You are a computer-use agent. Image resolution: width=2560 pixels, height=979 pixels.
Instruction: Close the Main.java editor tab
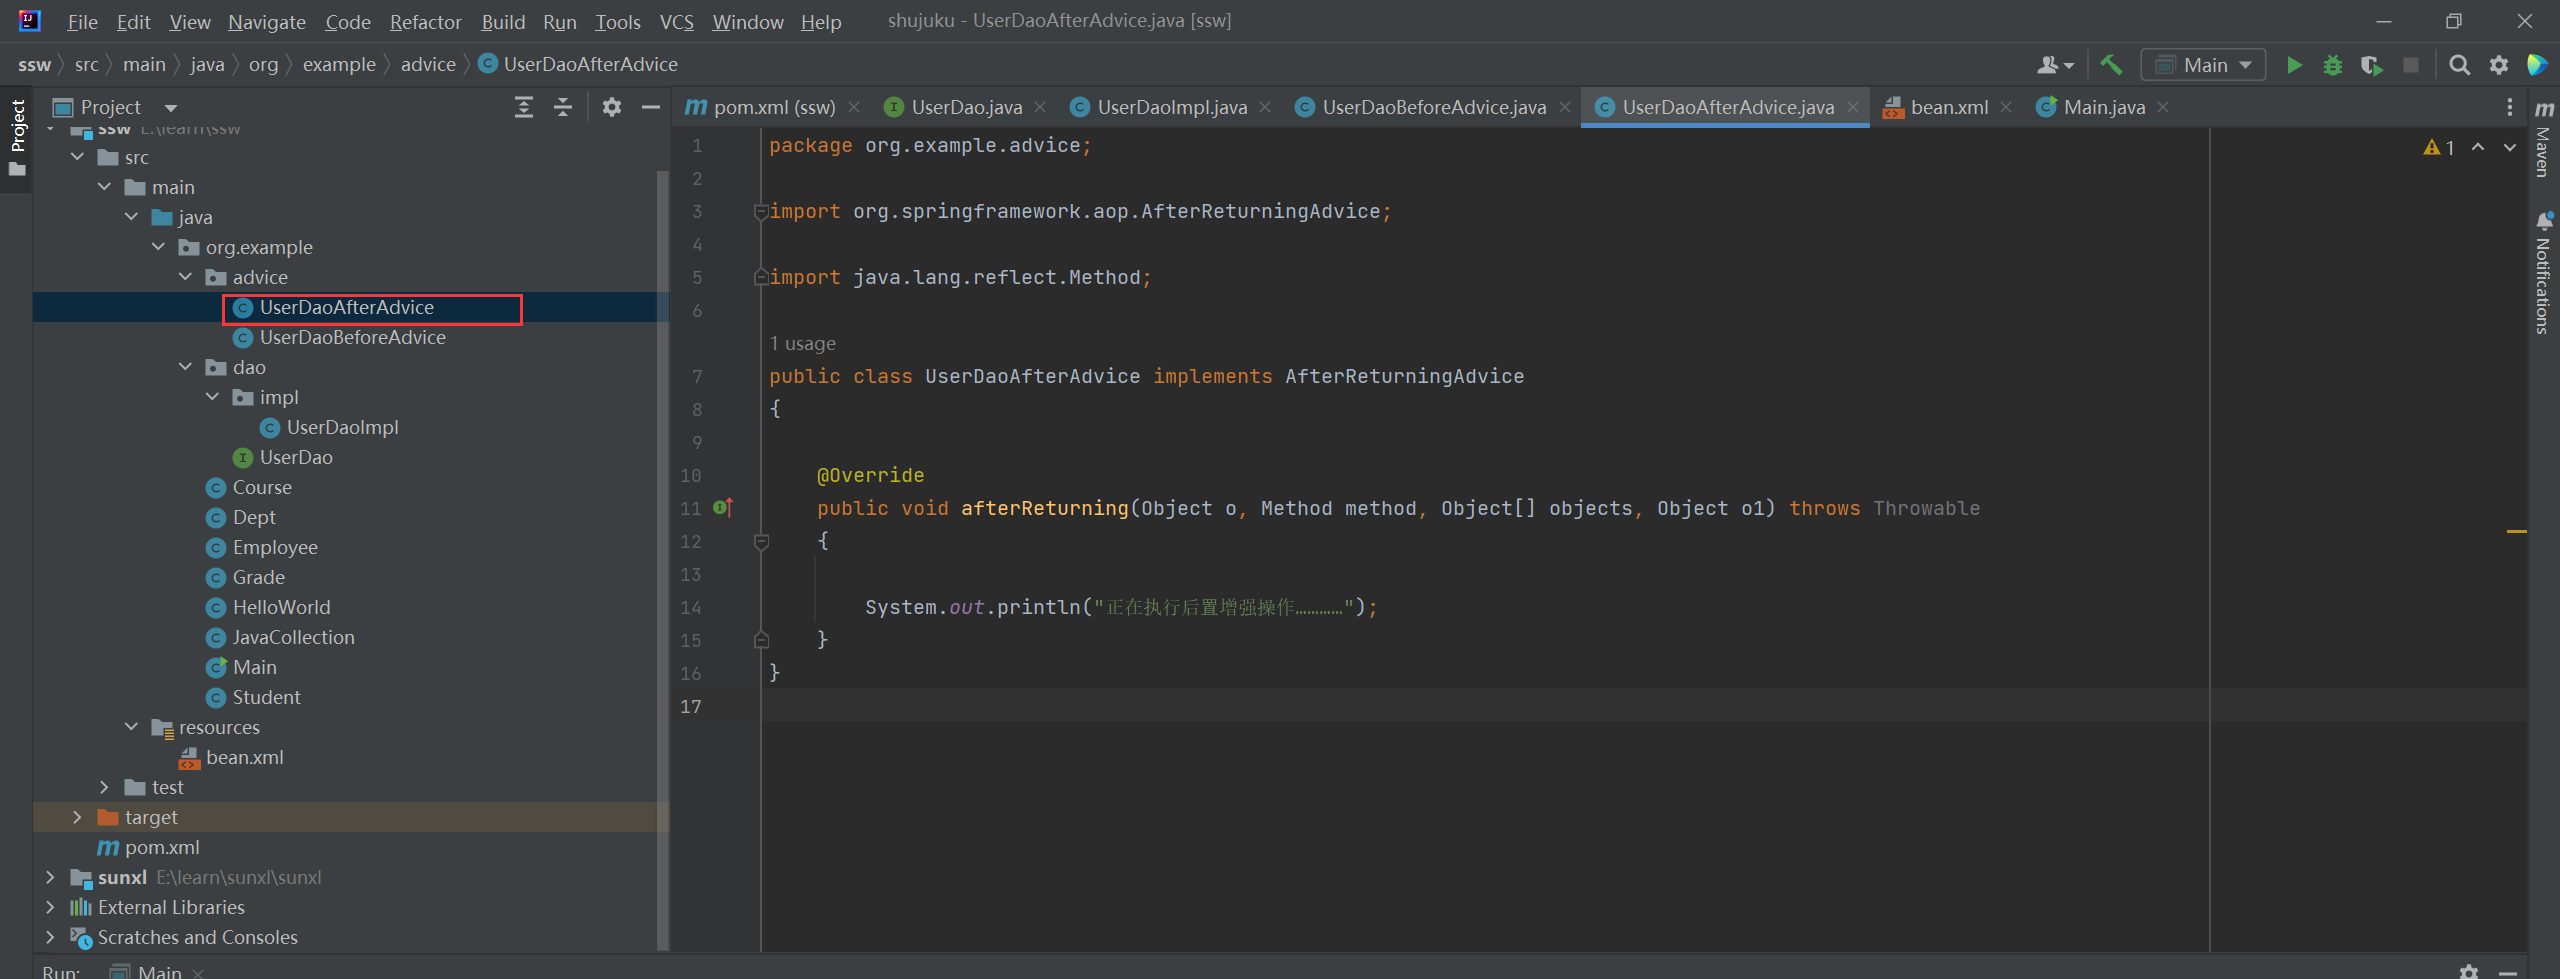(2163, 107)
